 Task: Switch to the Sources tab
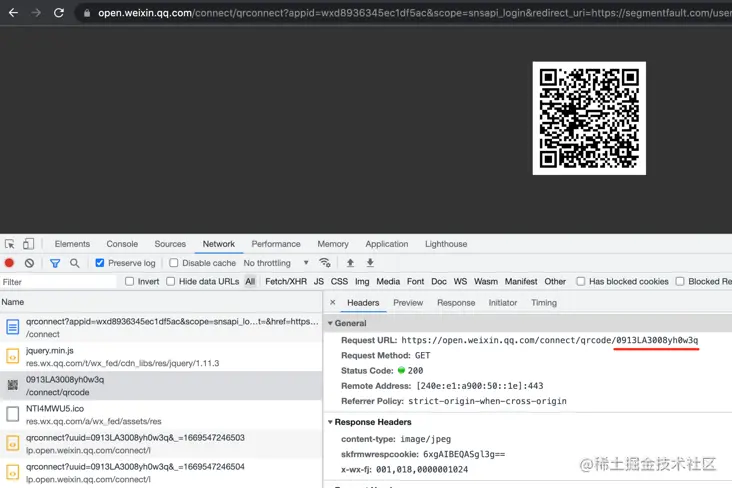[x=170, y=244]
